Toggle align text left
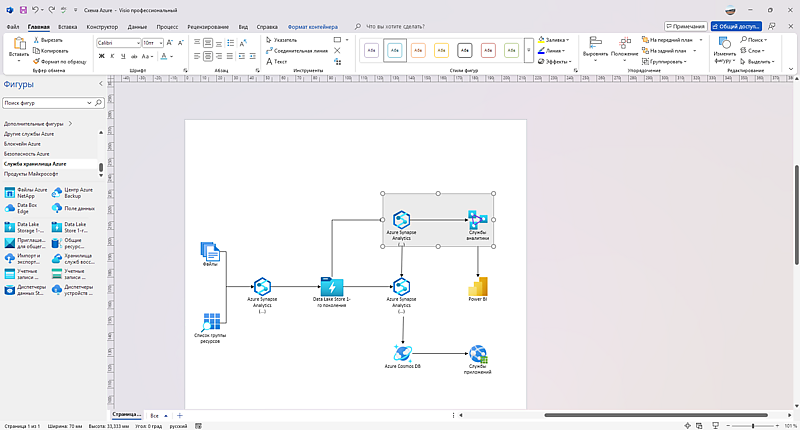800x430 pixels. click(197, 56)
